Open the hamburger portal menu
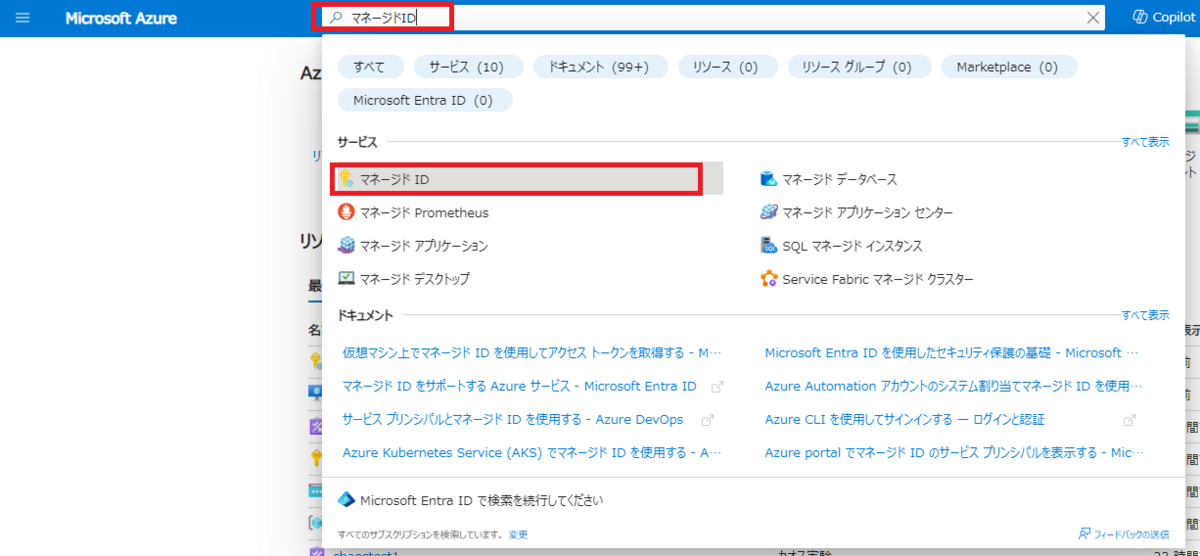This screenshot has width=1200, height=556. pyautogui.click(x=22, y=18)
